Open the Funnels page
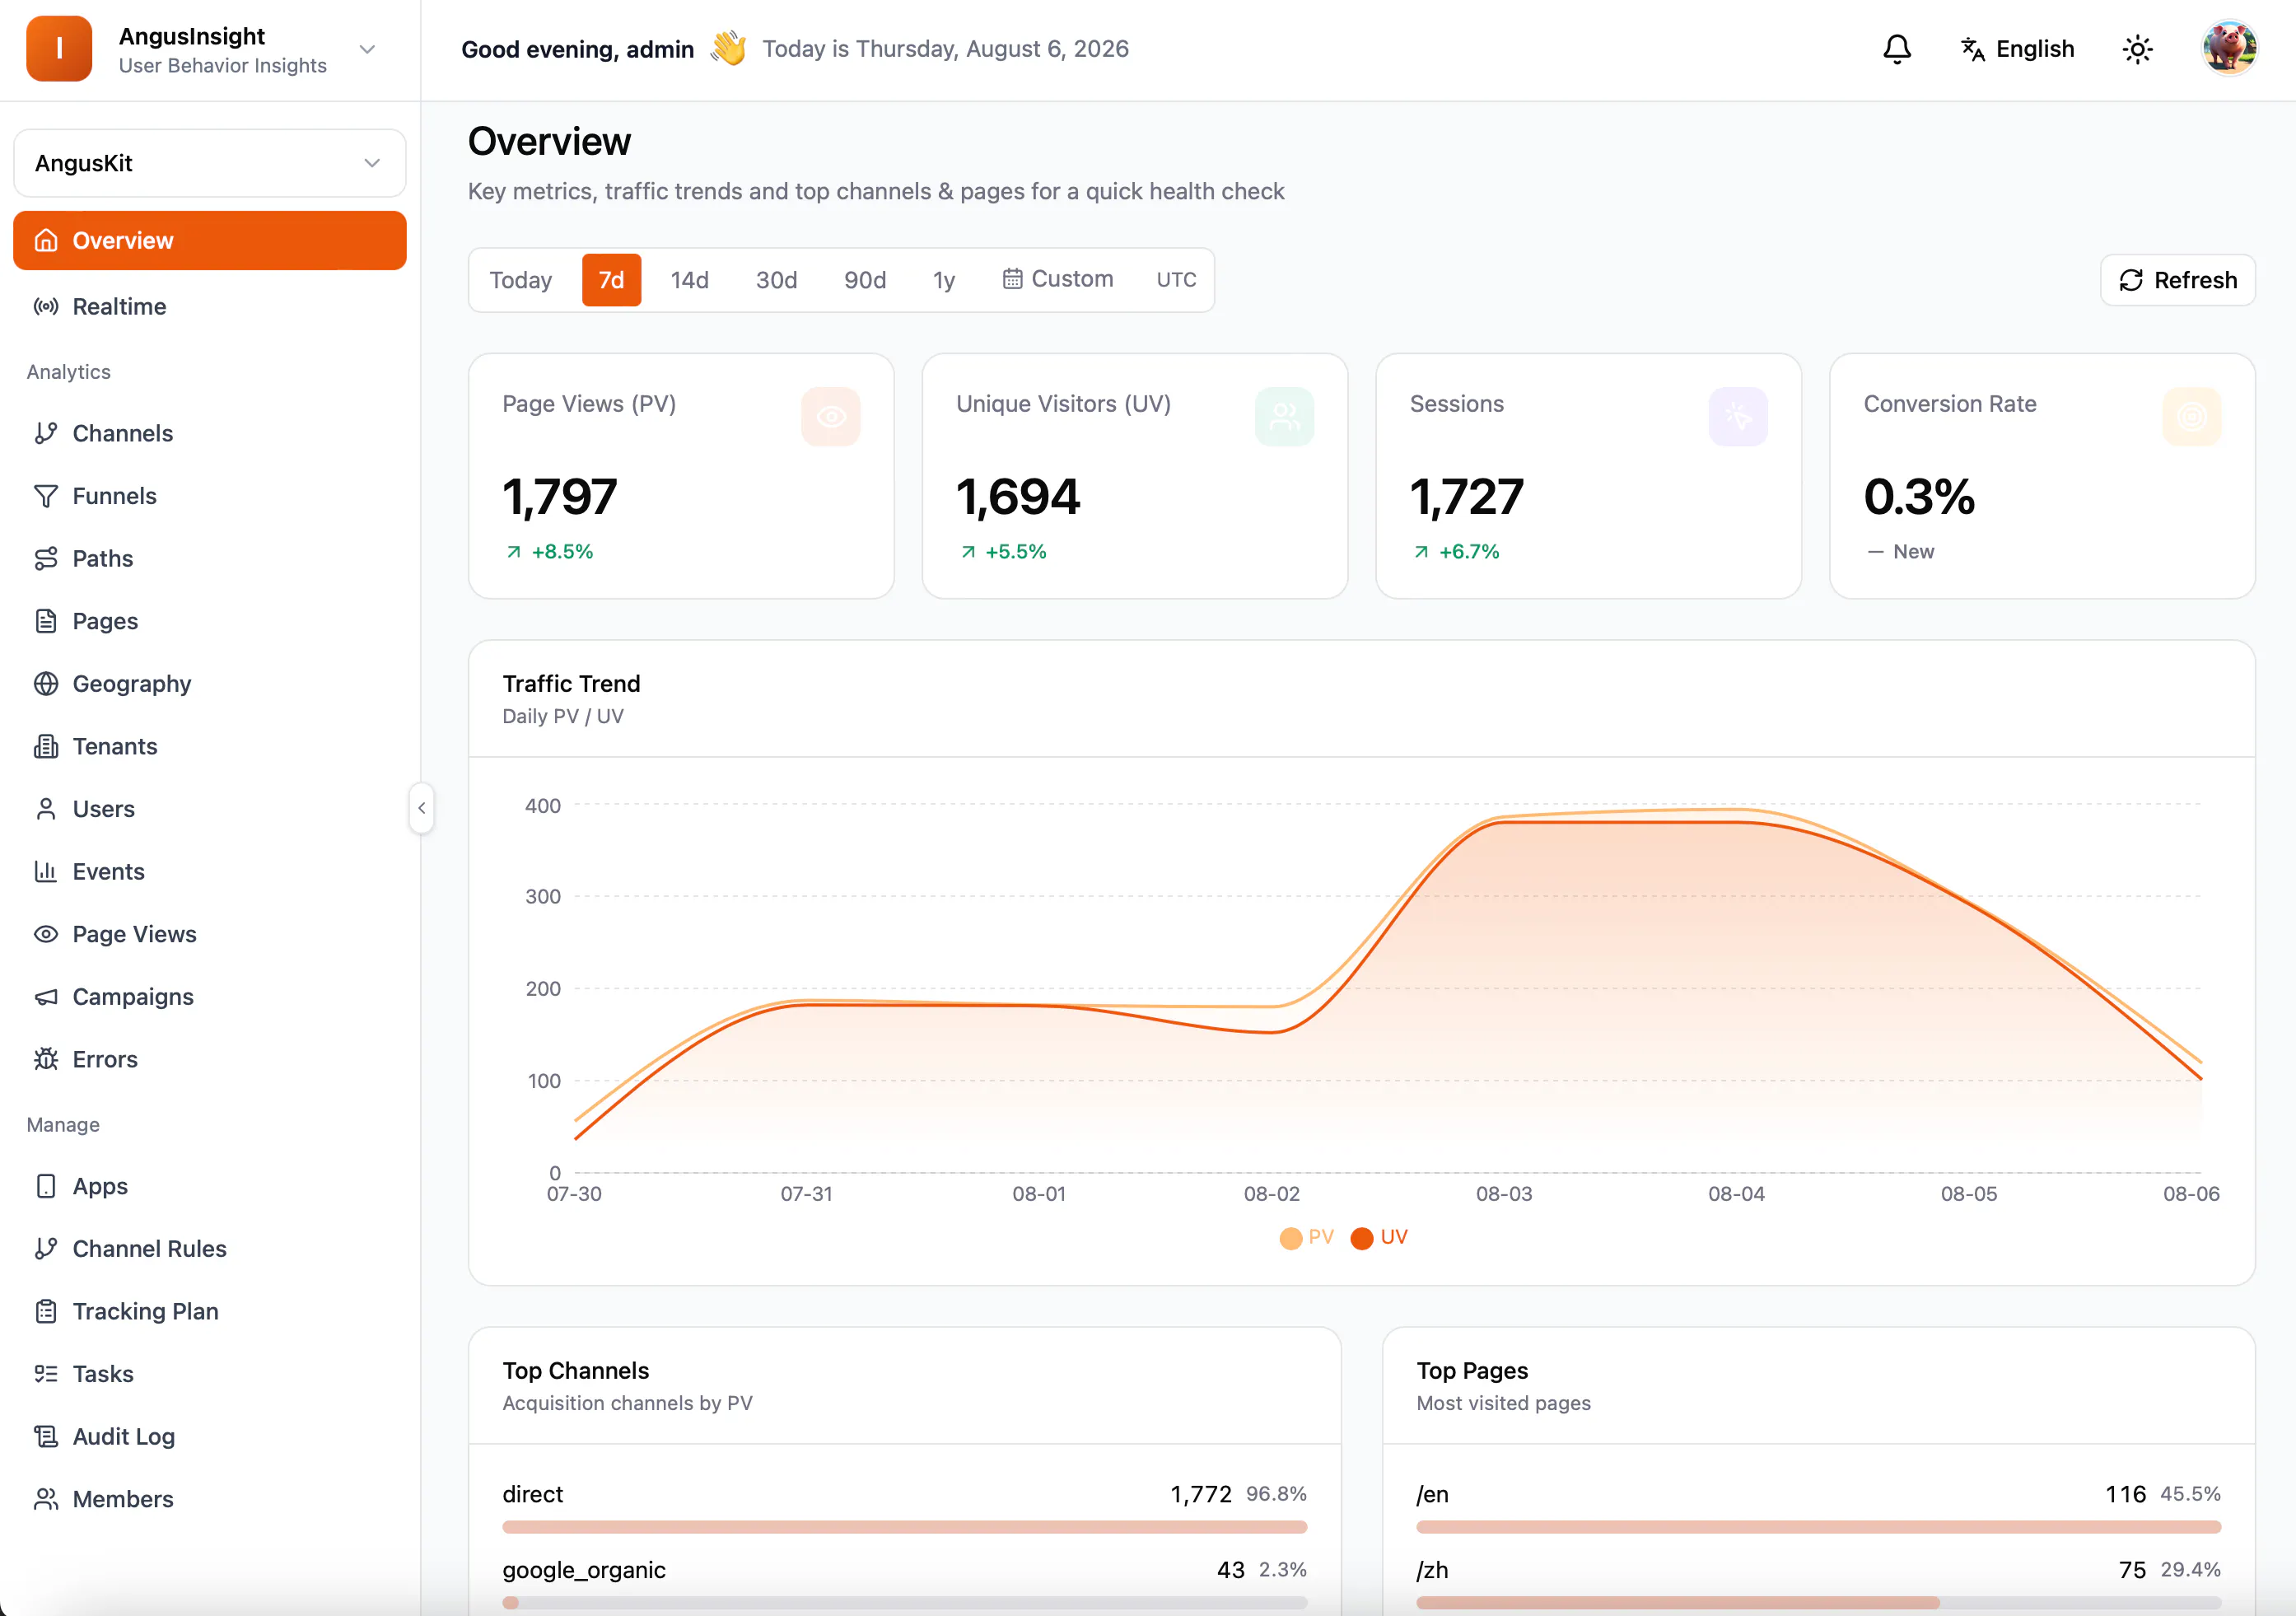The width and height of the screenshot is (2296, 1616). [209, 496]
